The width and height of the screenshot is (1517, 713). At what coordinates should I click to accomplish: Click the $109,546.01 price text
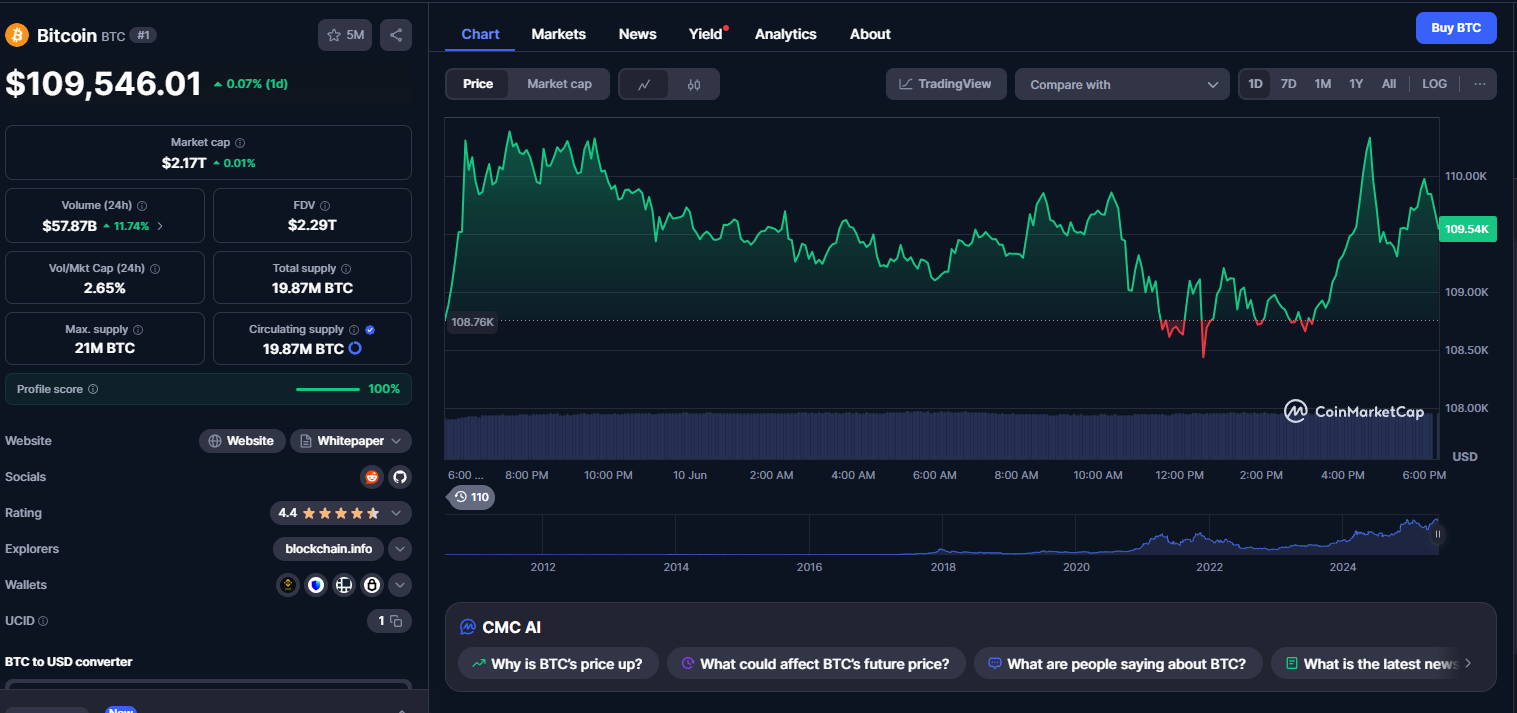click(x=104, y=84)
